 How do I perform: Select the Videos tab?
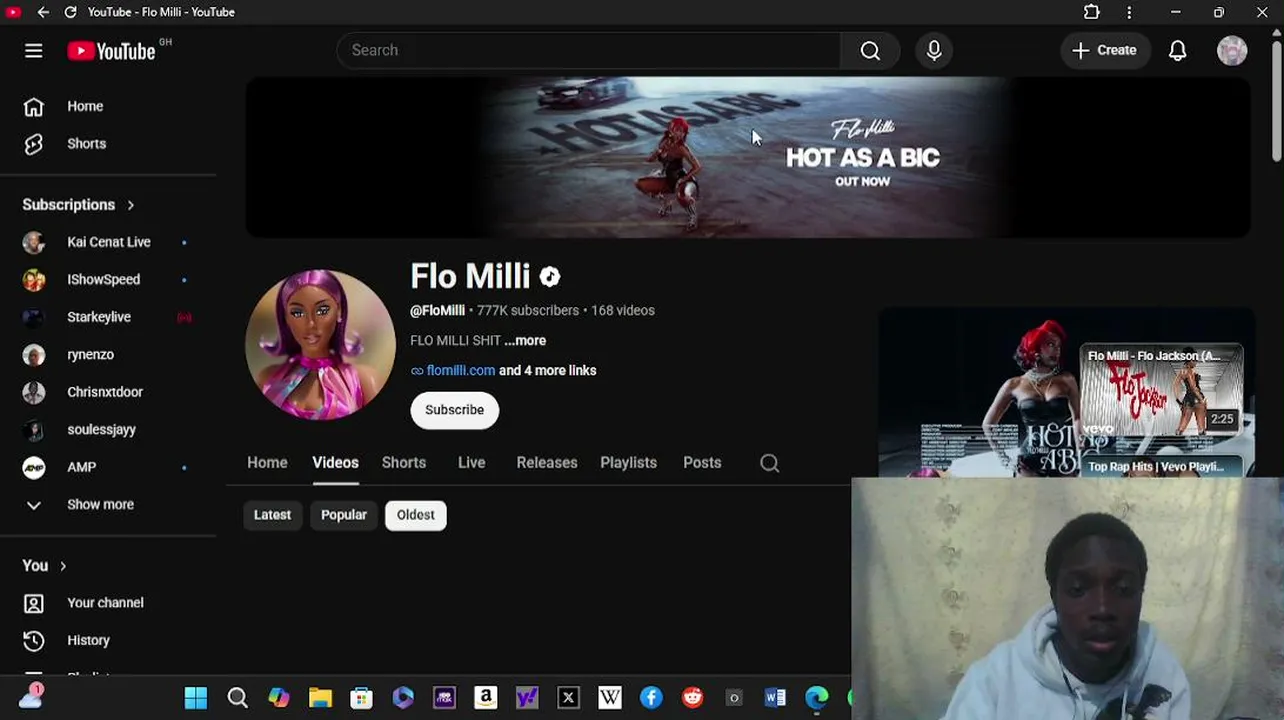tap(335, 463)
